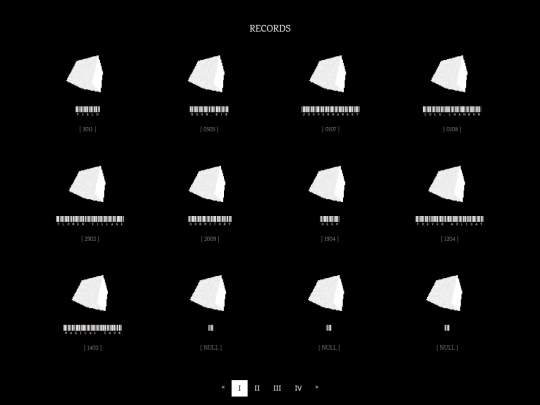Open the cube for record 1402

[x=90, y=293]
